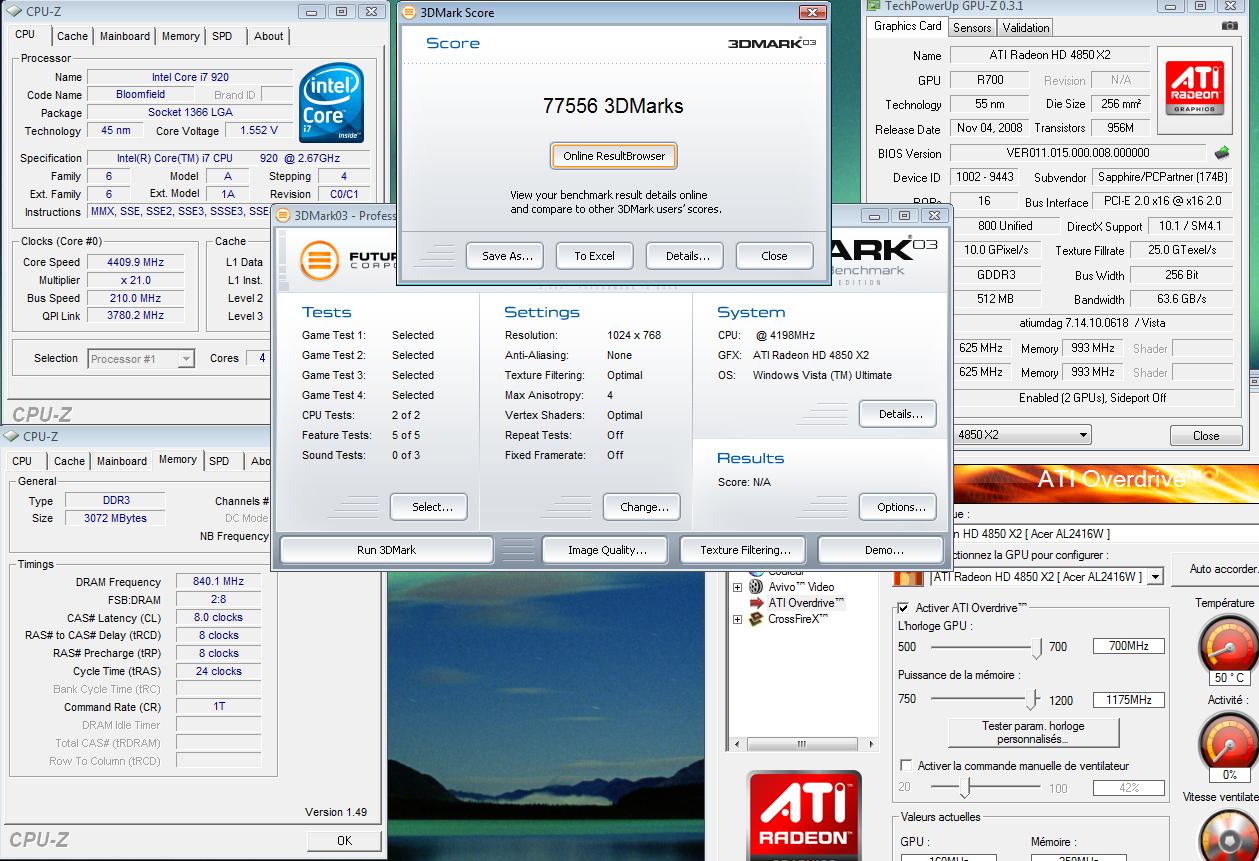Click the large ATI Radeon logo in Catalyst

point(804,815)
